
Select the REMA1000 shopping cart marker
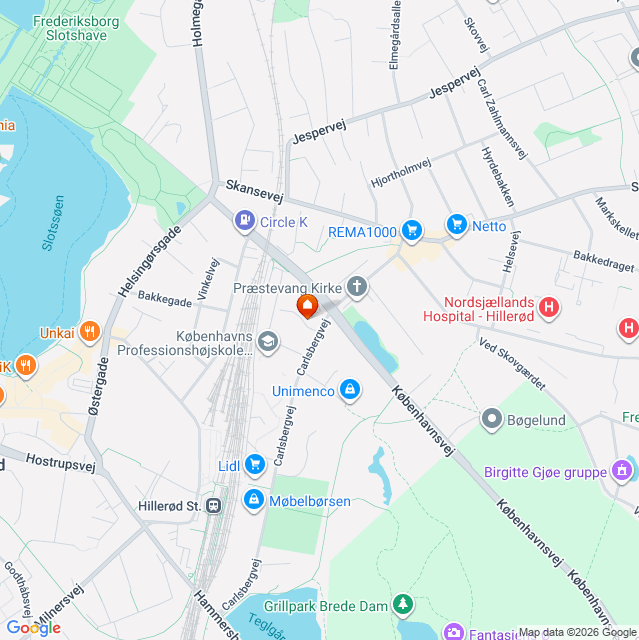(x=412, y=231)
